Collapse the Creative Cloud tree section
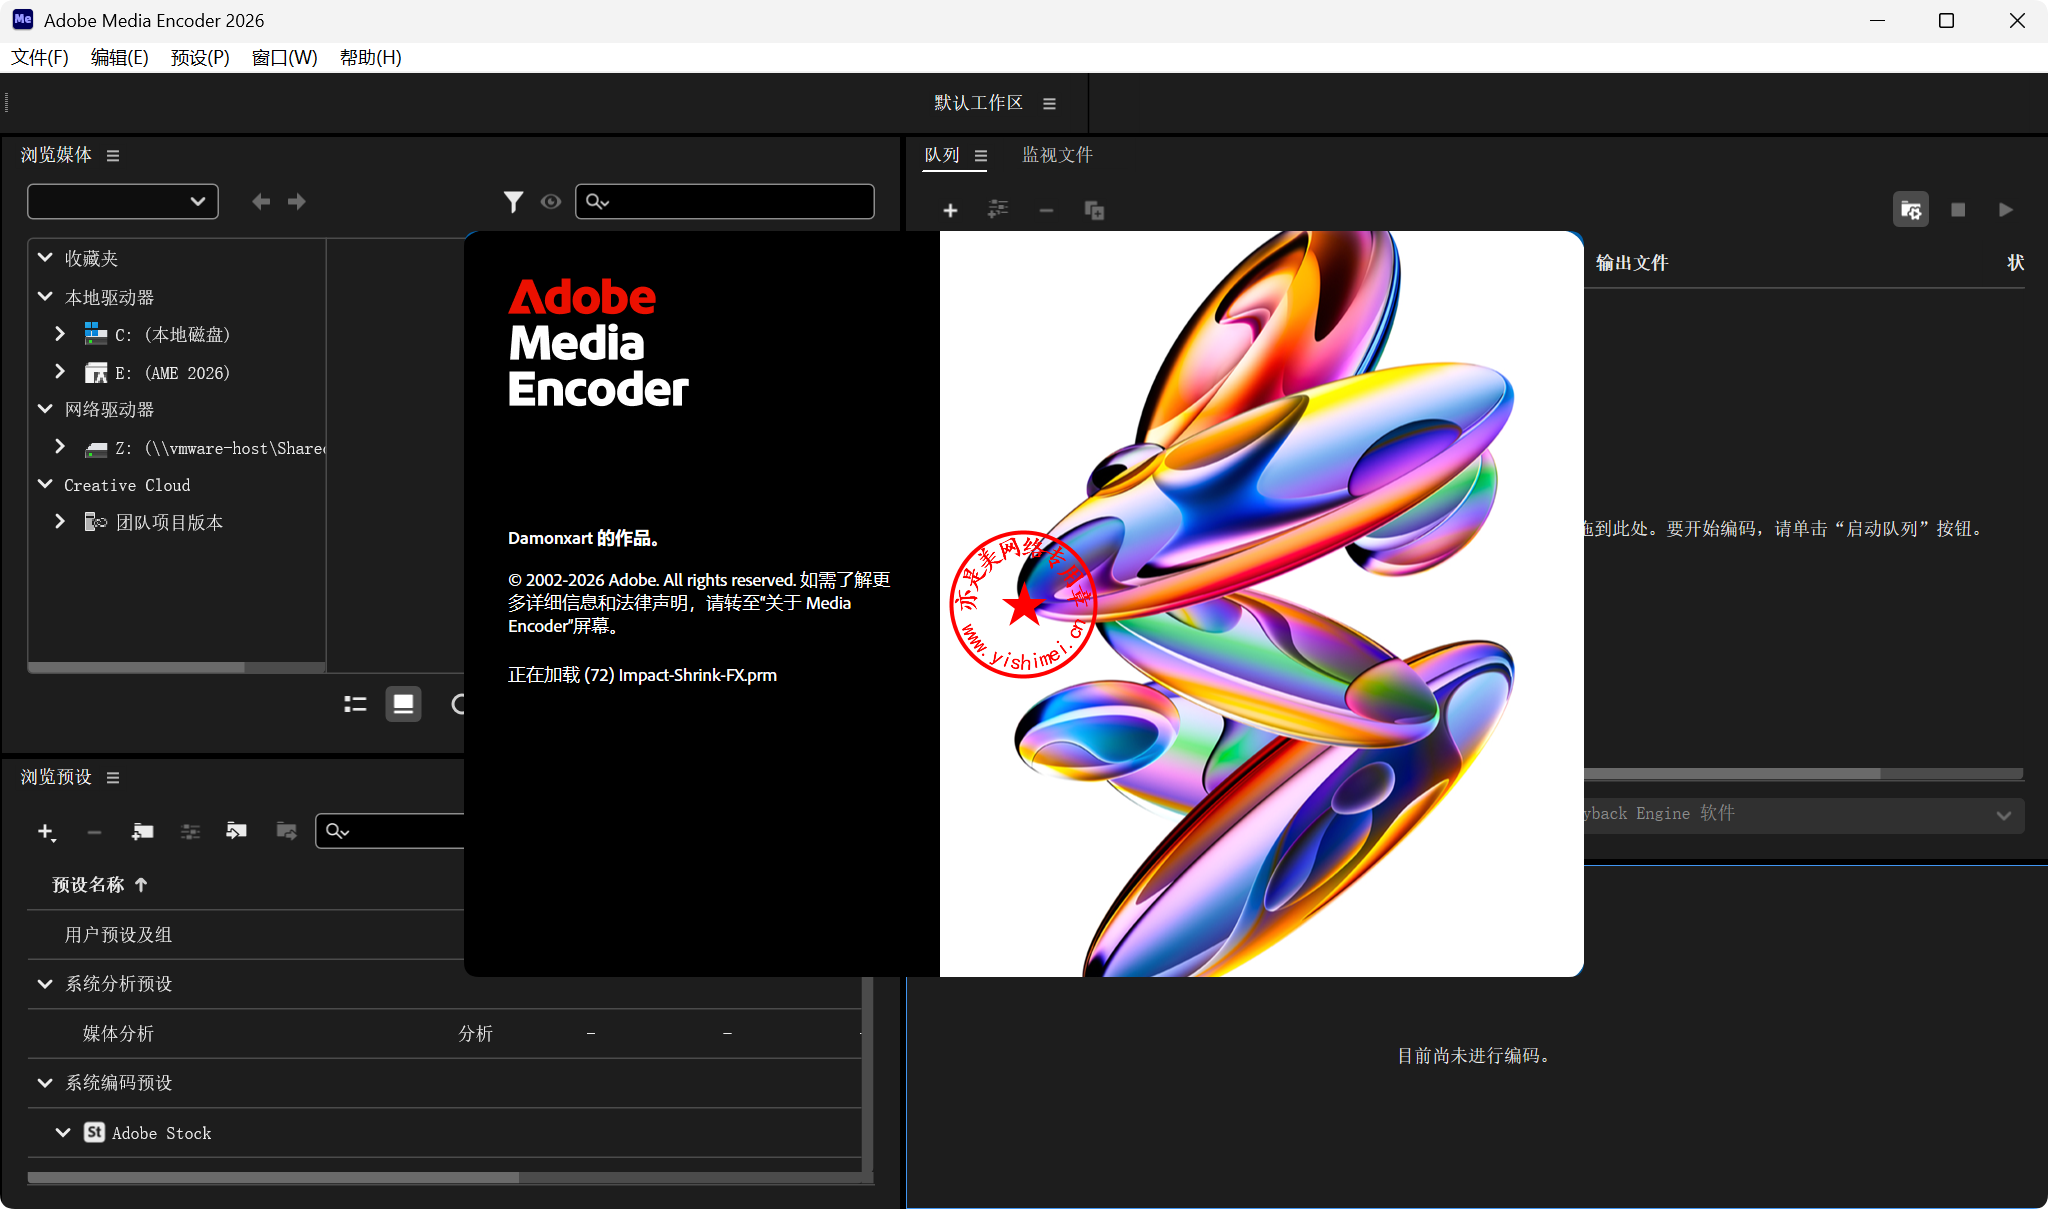This screenshot has height=1209, width=2048. (45, 484)
